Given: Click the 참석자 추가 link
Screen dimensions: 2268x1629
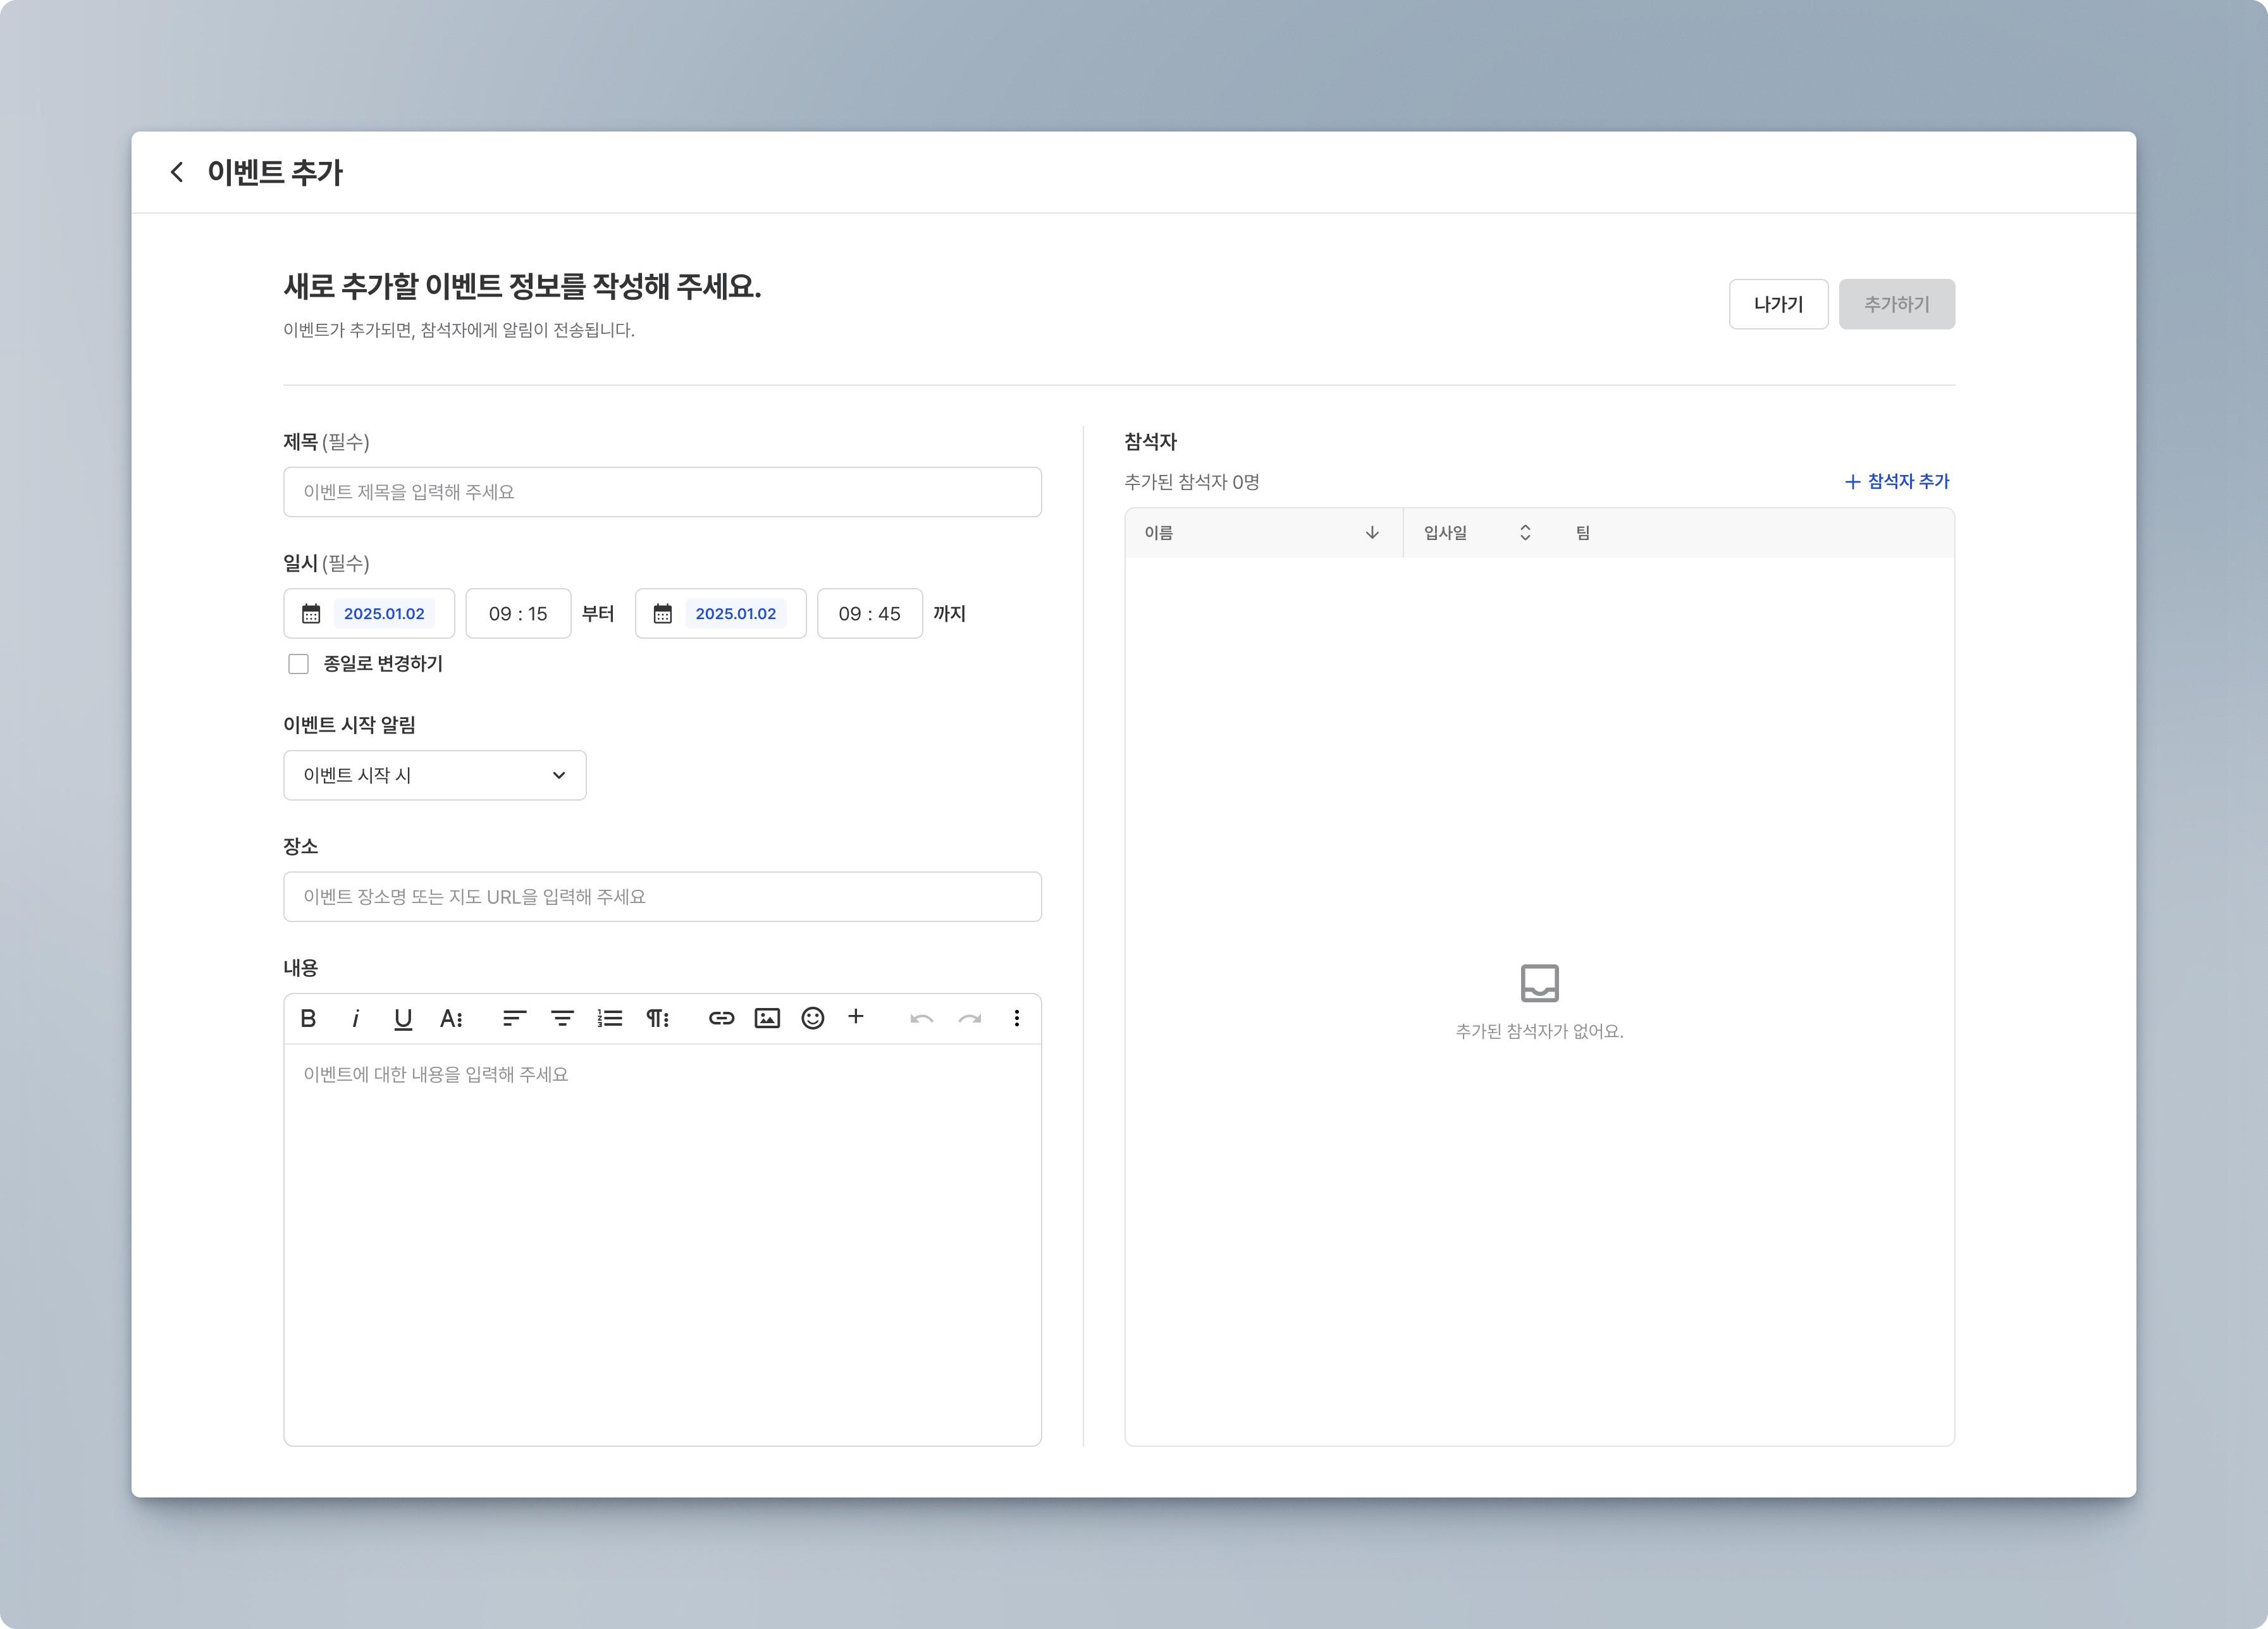Looking at the screenshot, I should pos(1897,482).
